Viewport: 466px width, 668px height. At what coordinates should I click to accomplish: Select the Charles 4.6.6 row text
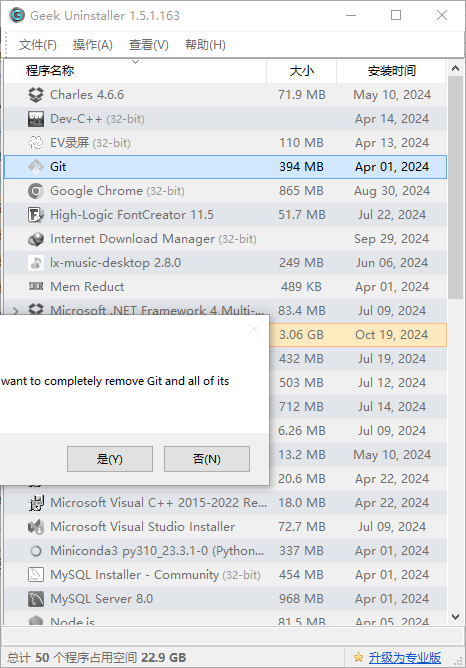click(x=87, y=95)
